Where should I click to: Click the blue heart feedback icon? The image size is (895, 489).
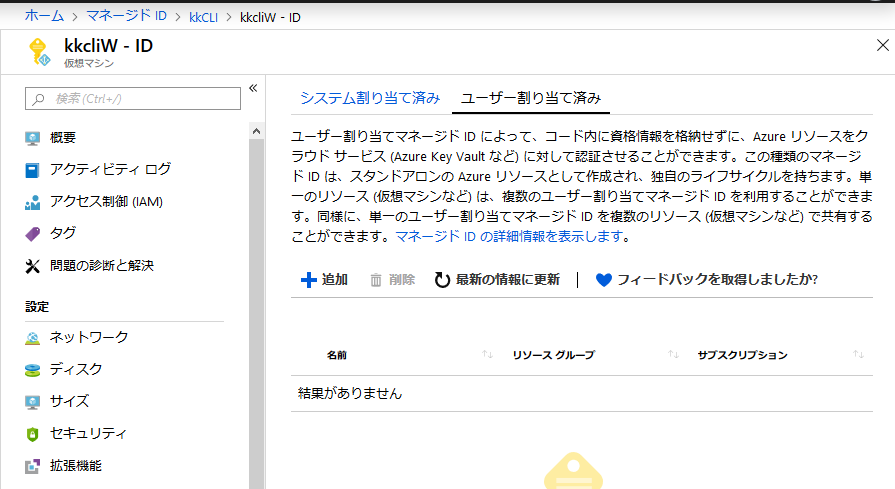click(603, 280)
